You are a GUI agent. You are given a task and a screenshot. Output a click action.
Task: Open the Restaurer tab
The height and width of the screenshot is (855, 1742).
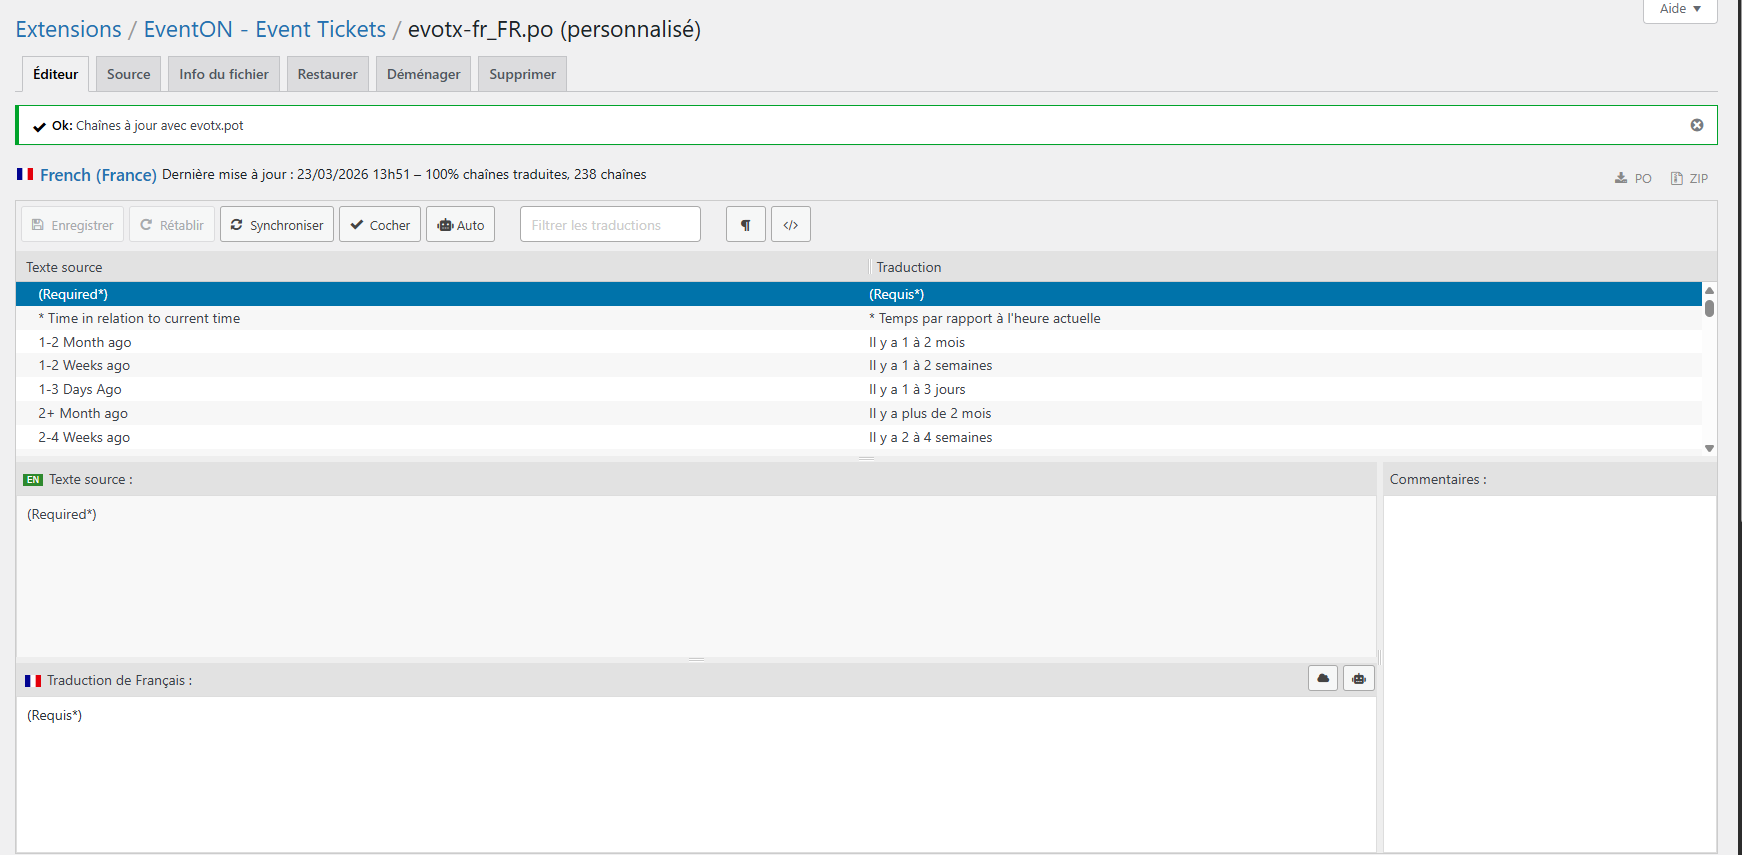[327, 74]
